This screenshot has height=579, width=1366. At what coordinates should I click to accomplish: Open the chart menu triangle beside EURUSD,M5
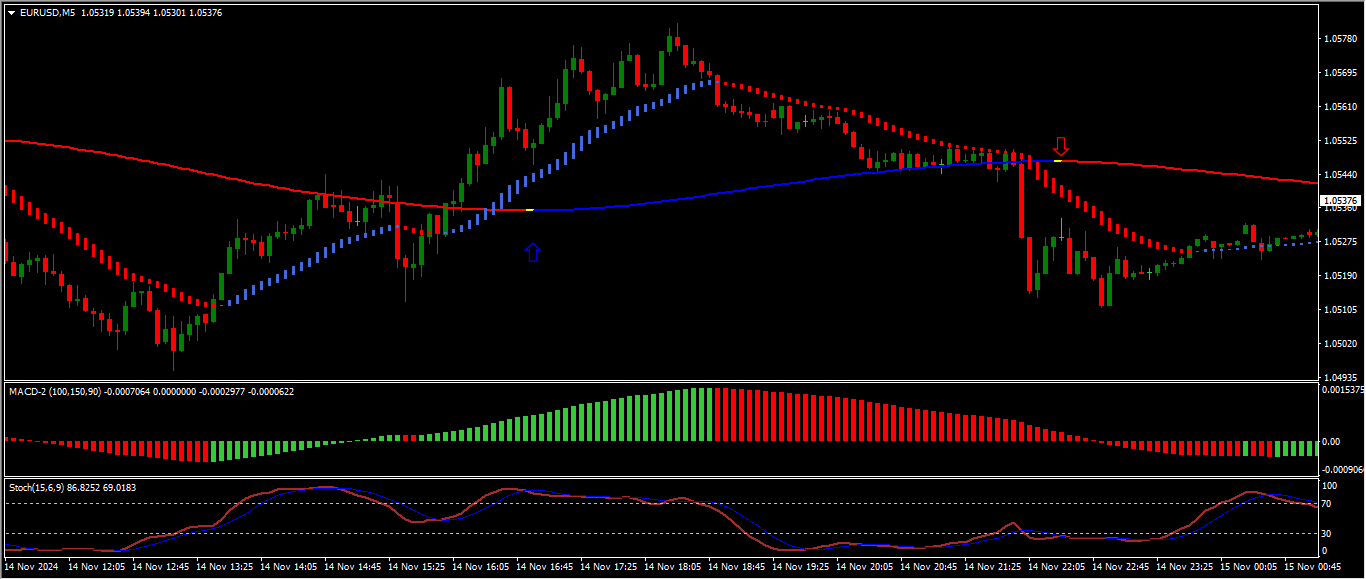(x=11, y=13)
